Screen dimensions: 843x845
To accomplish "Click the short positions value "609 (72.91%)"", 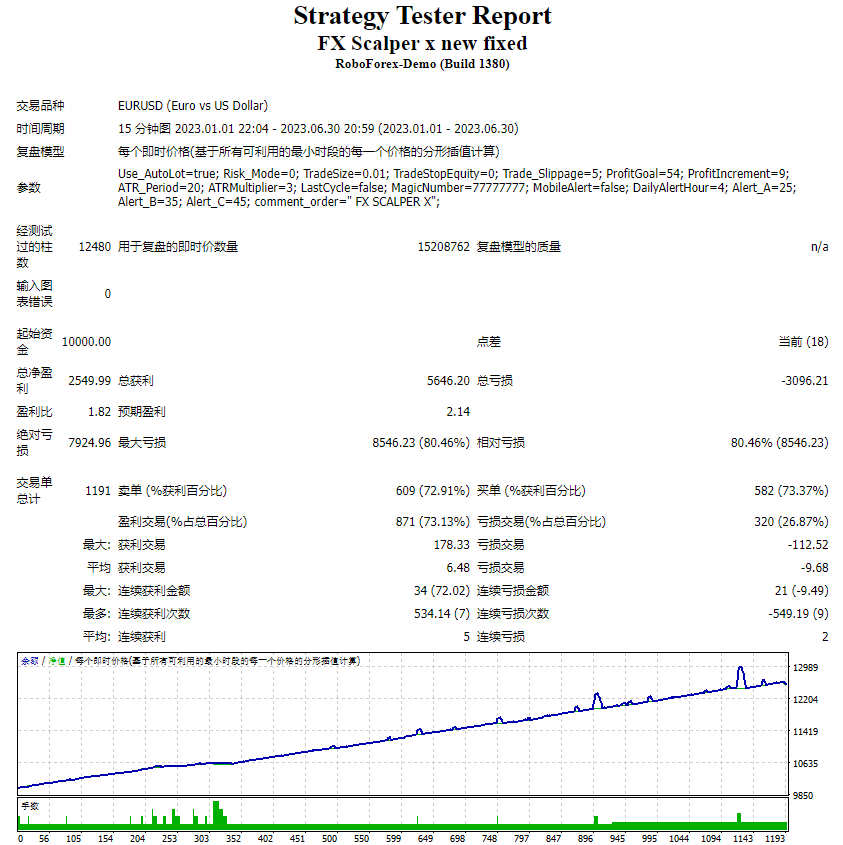I will tap(433, 491).
